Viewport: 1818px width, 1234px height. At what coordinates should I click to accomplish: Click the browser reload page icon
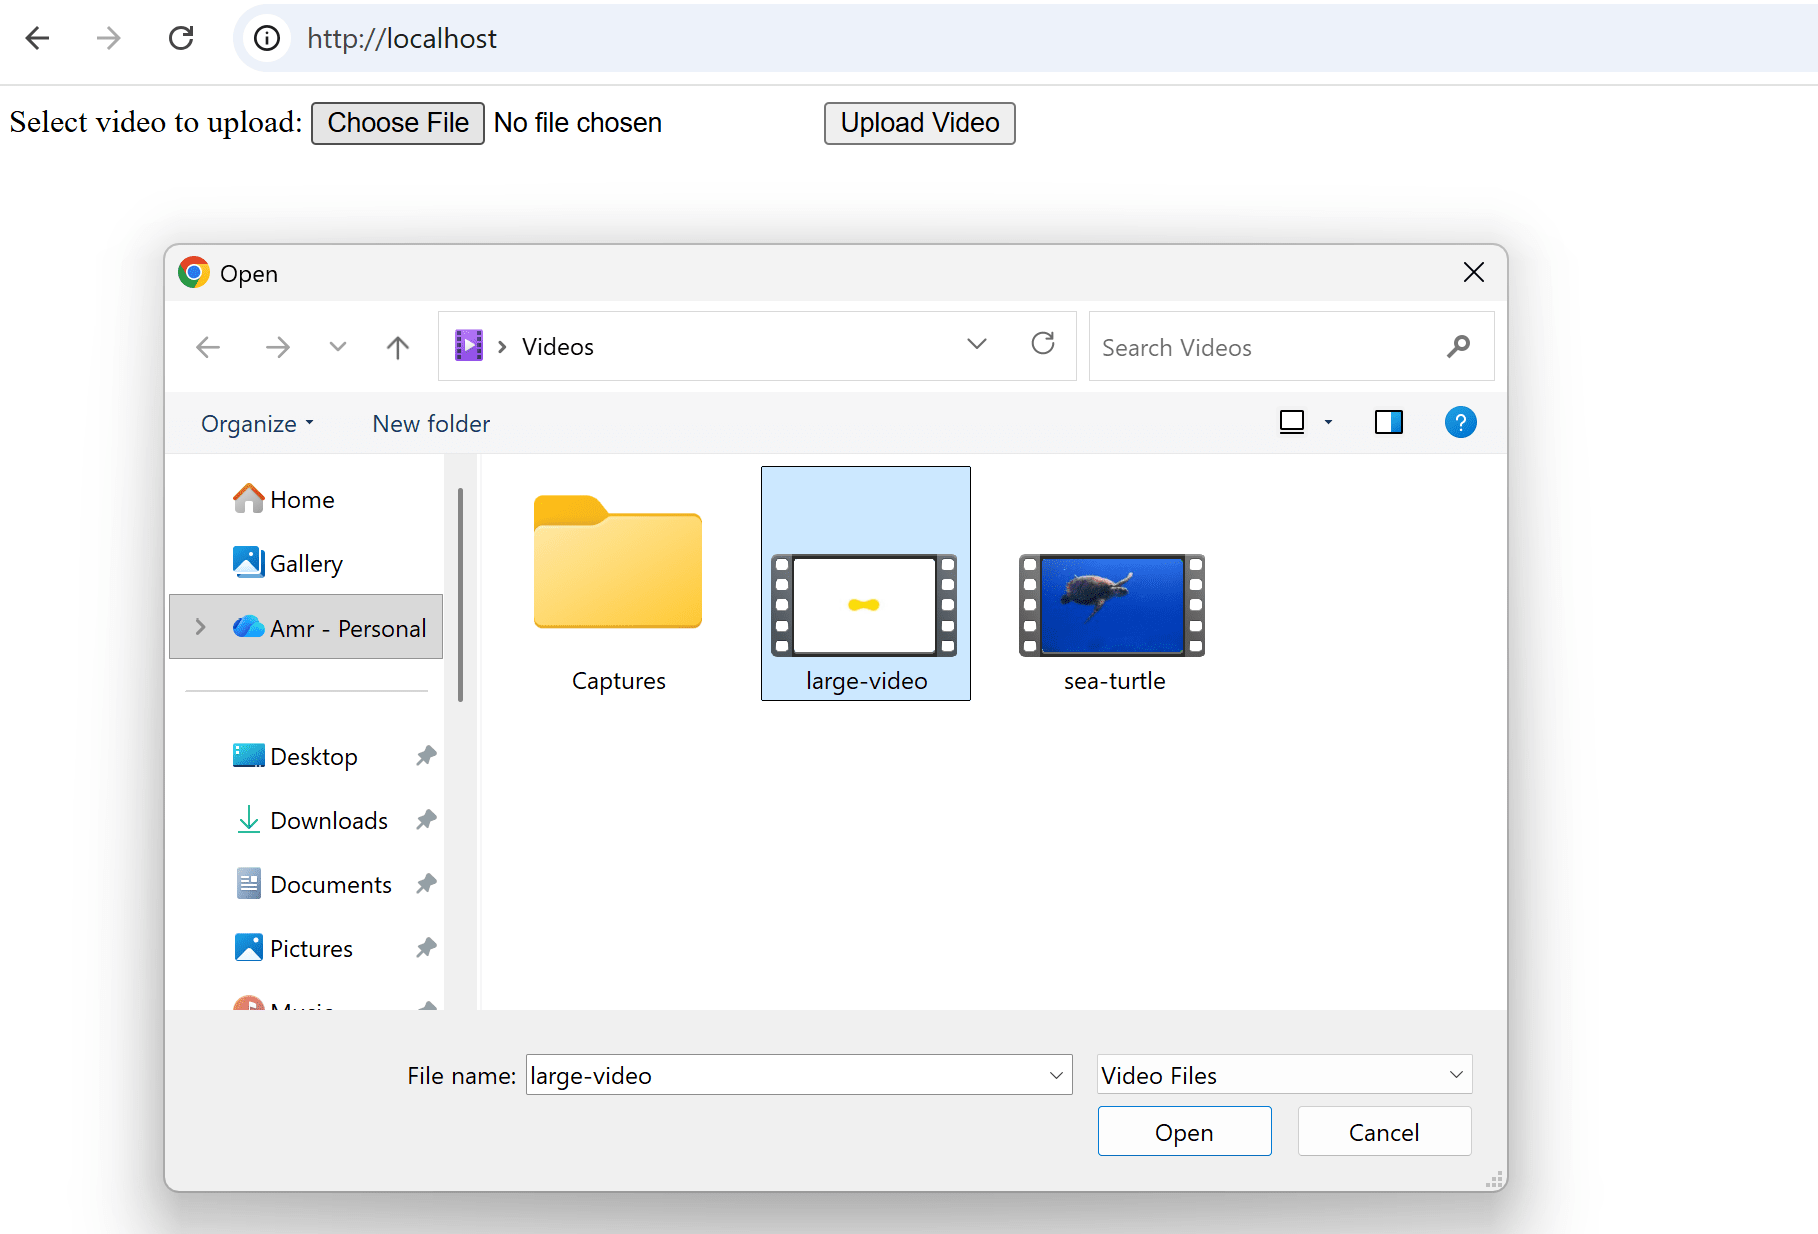(181, 38)
